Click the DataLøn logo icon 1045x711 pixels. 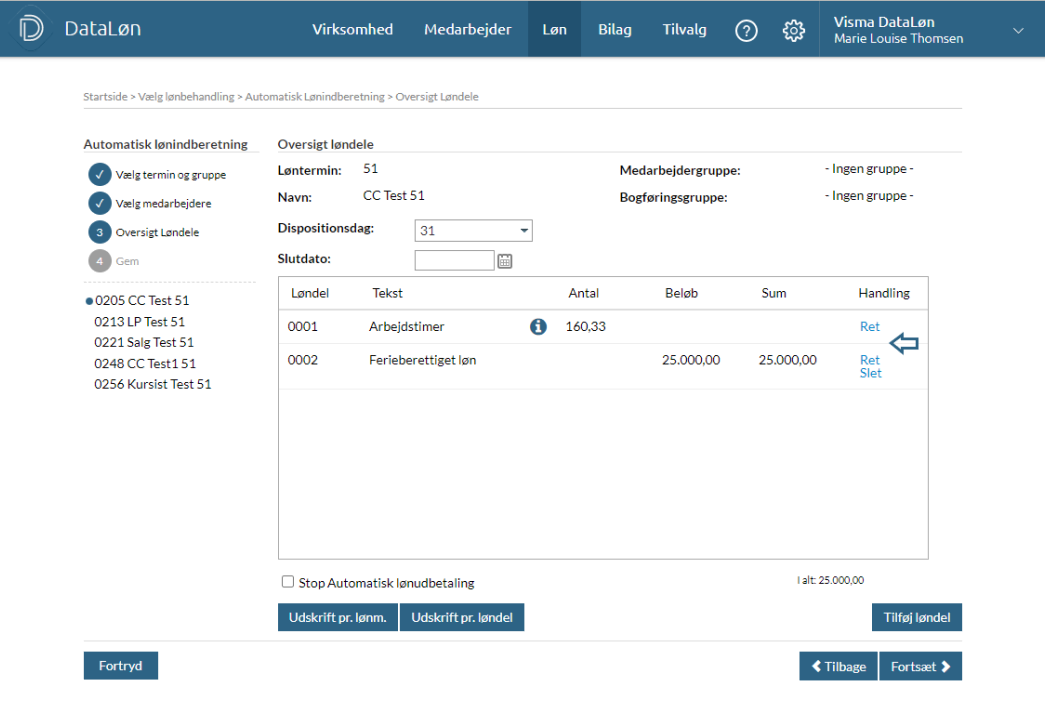coord(31,29)
